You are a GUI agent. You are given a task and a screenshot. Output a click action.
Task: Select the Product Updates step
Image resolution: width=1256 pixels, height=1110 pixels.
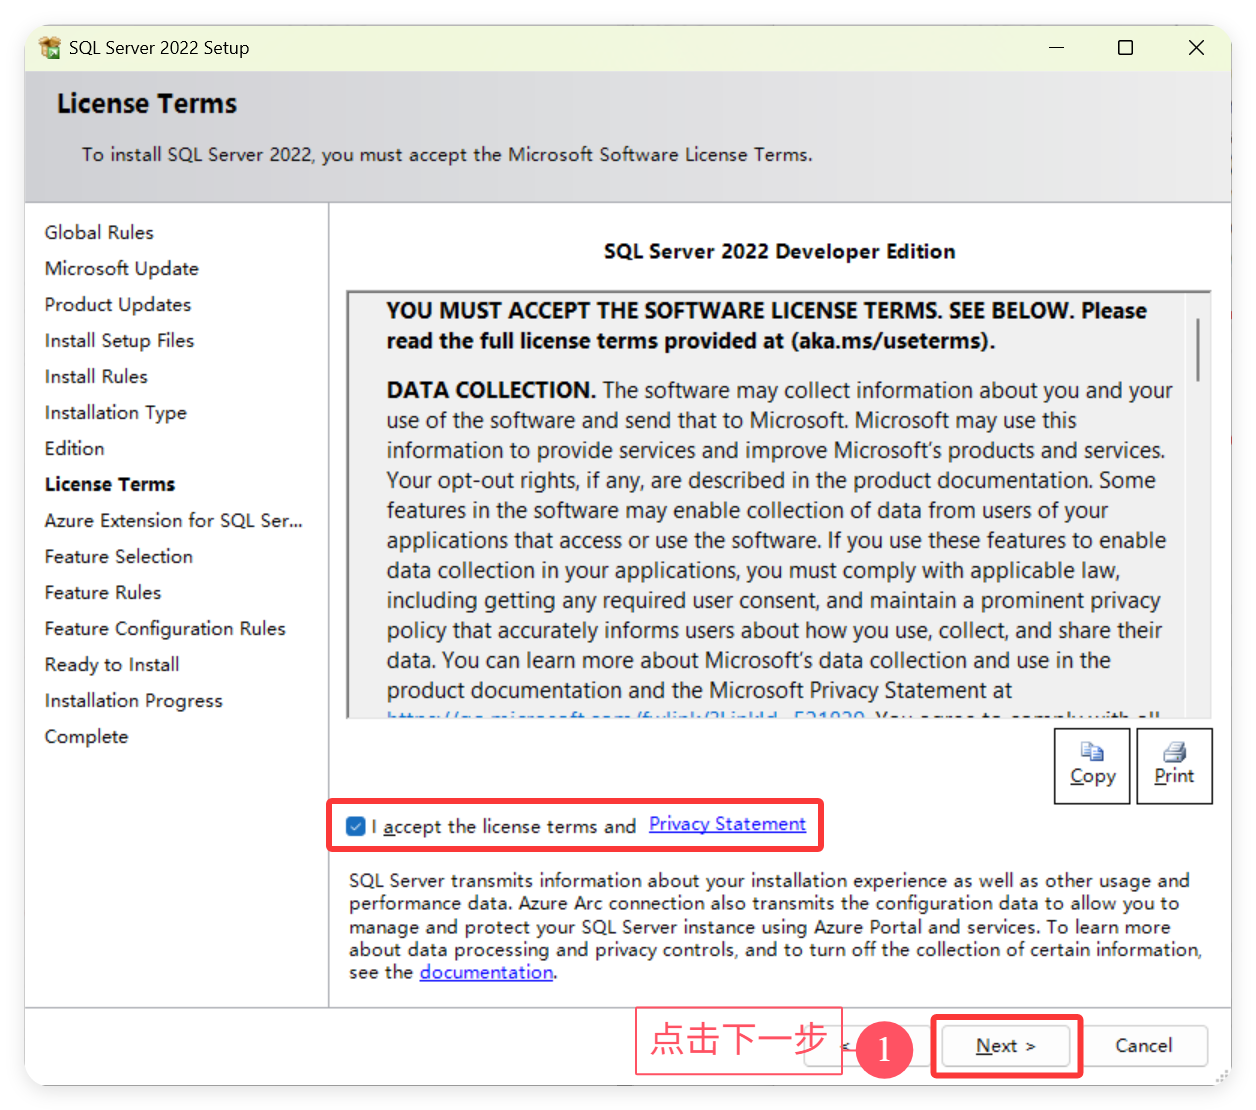pos(118,304)
